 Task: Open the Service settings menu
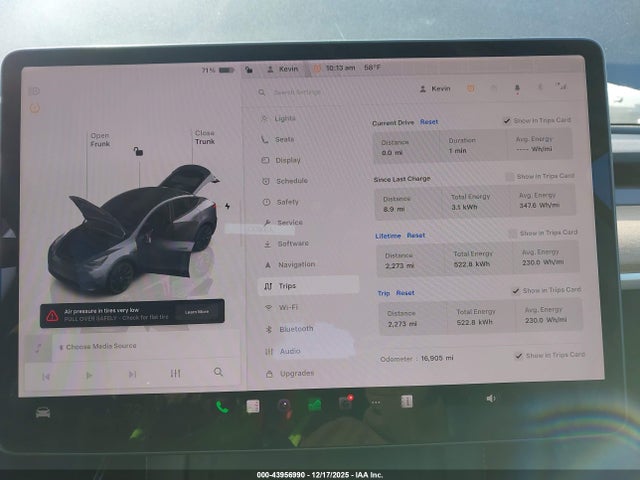(x=283, y=222)
